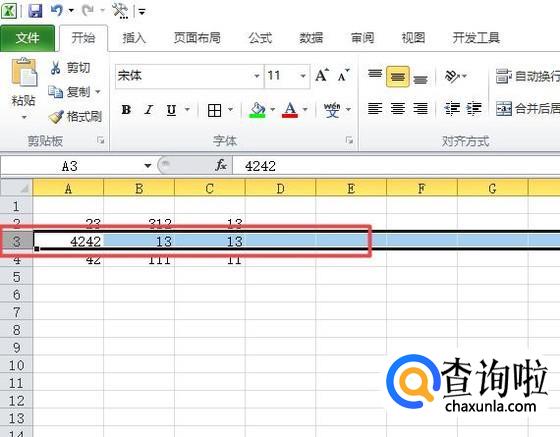Switch to the 插入 ribbon tab
560x437 pixels.
[x=134, y=38]
